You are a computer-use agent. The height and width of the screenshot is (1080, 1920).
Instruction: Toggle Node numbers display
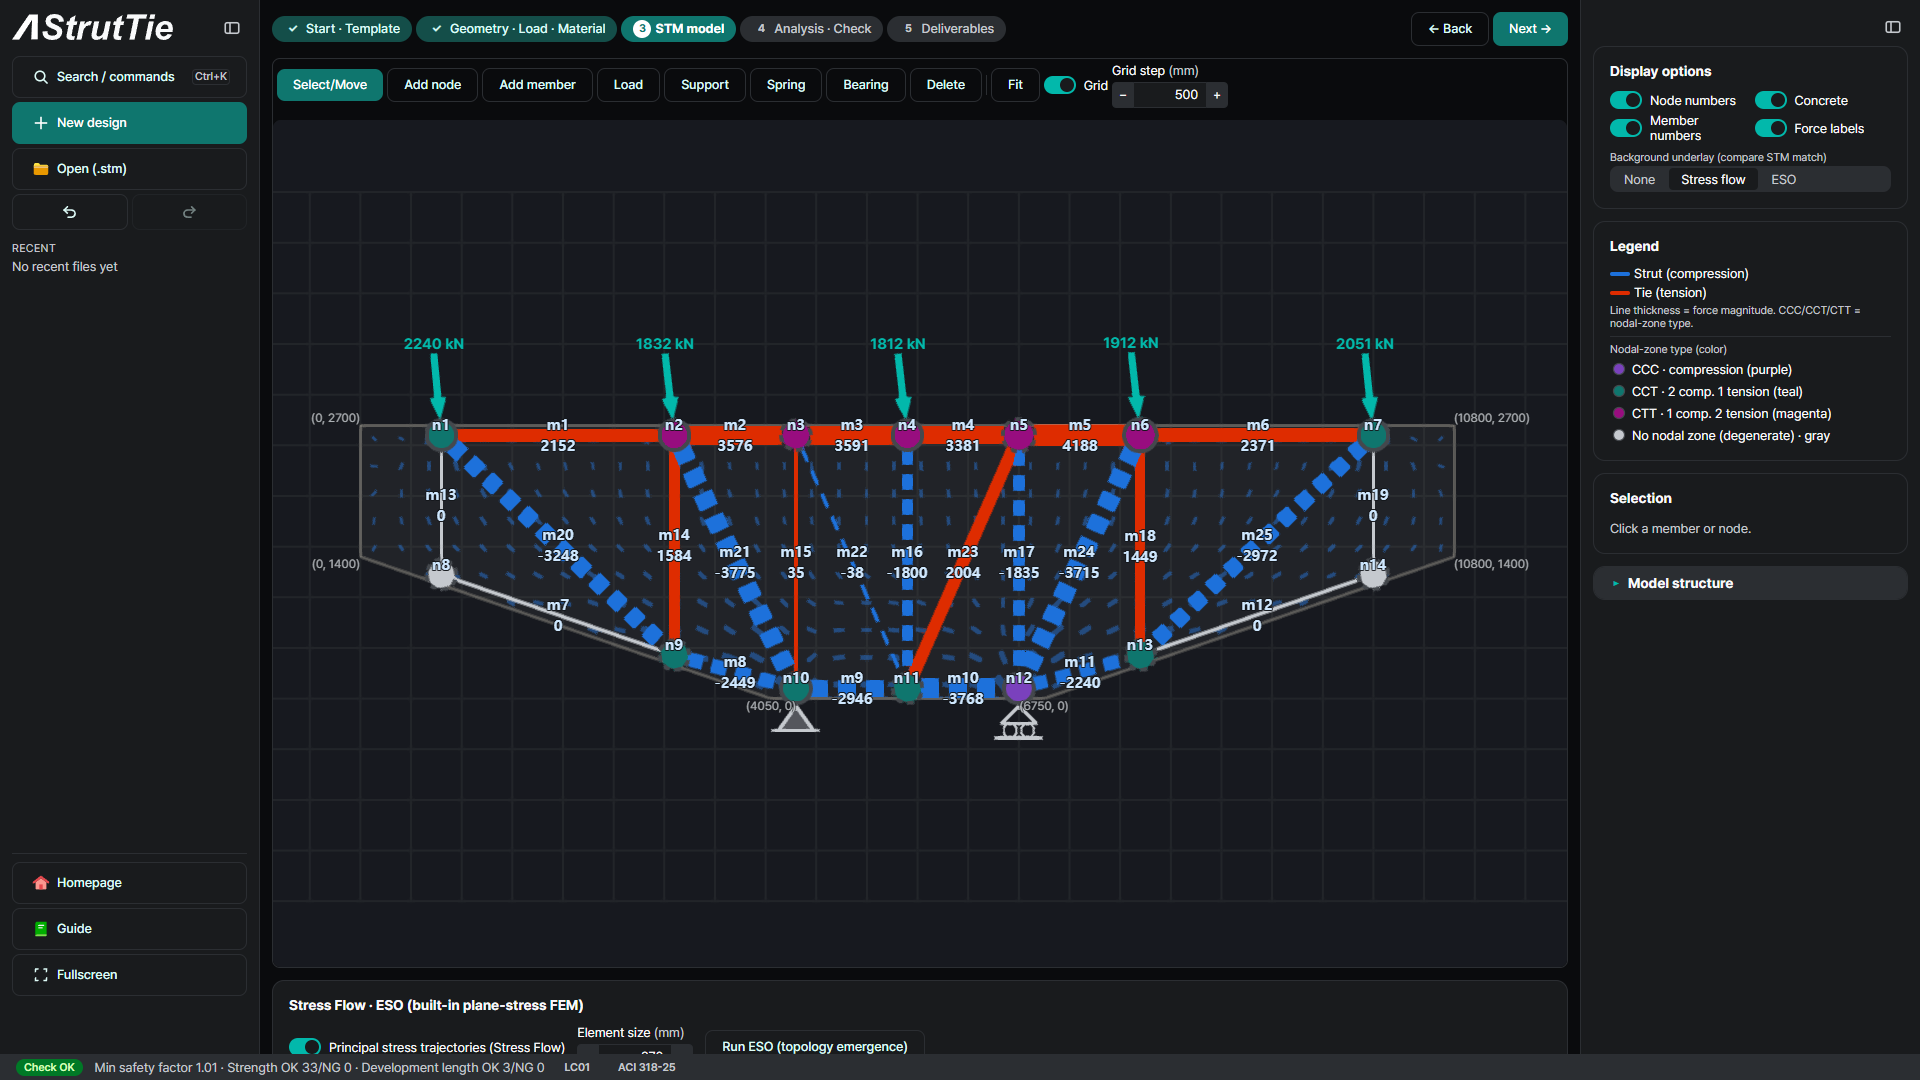(x=1626, y=100)
